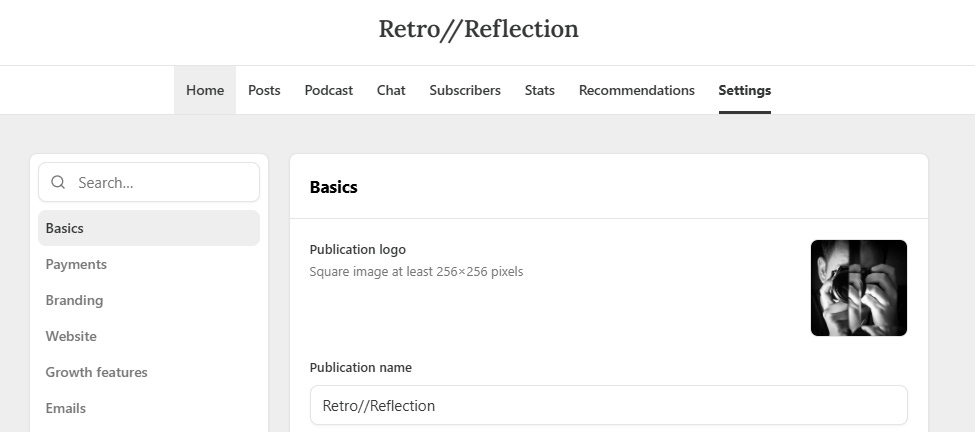The width and height of the screenshot is (975, 432).
Task: Open the Stats tab
Action: pyautogui.click(x=539, y=90)
